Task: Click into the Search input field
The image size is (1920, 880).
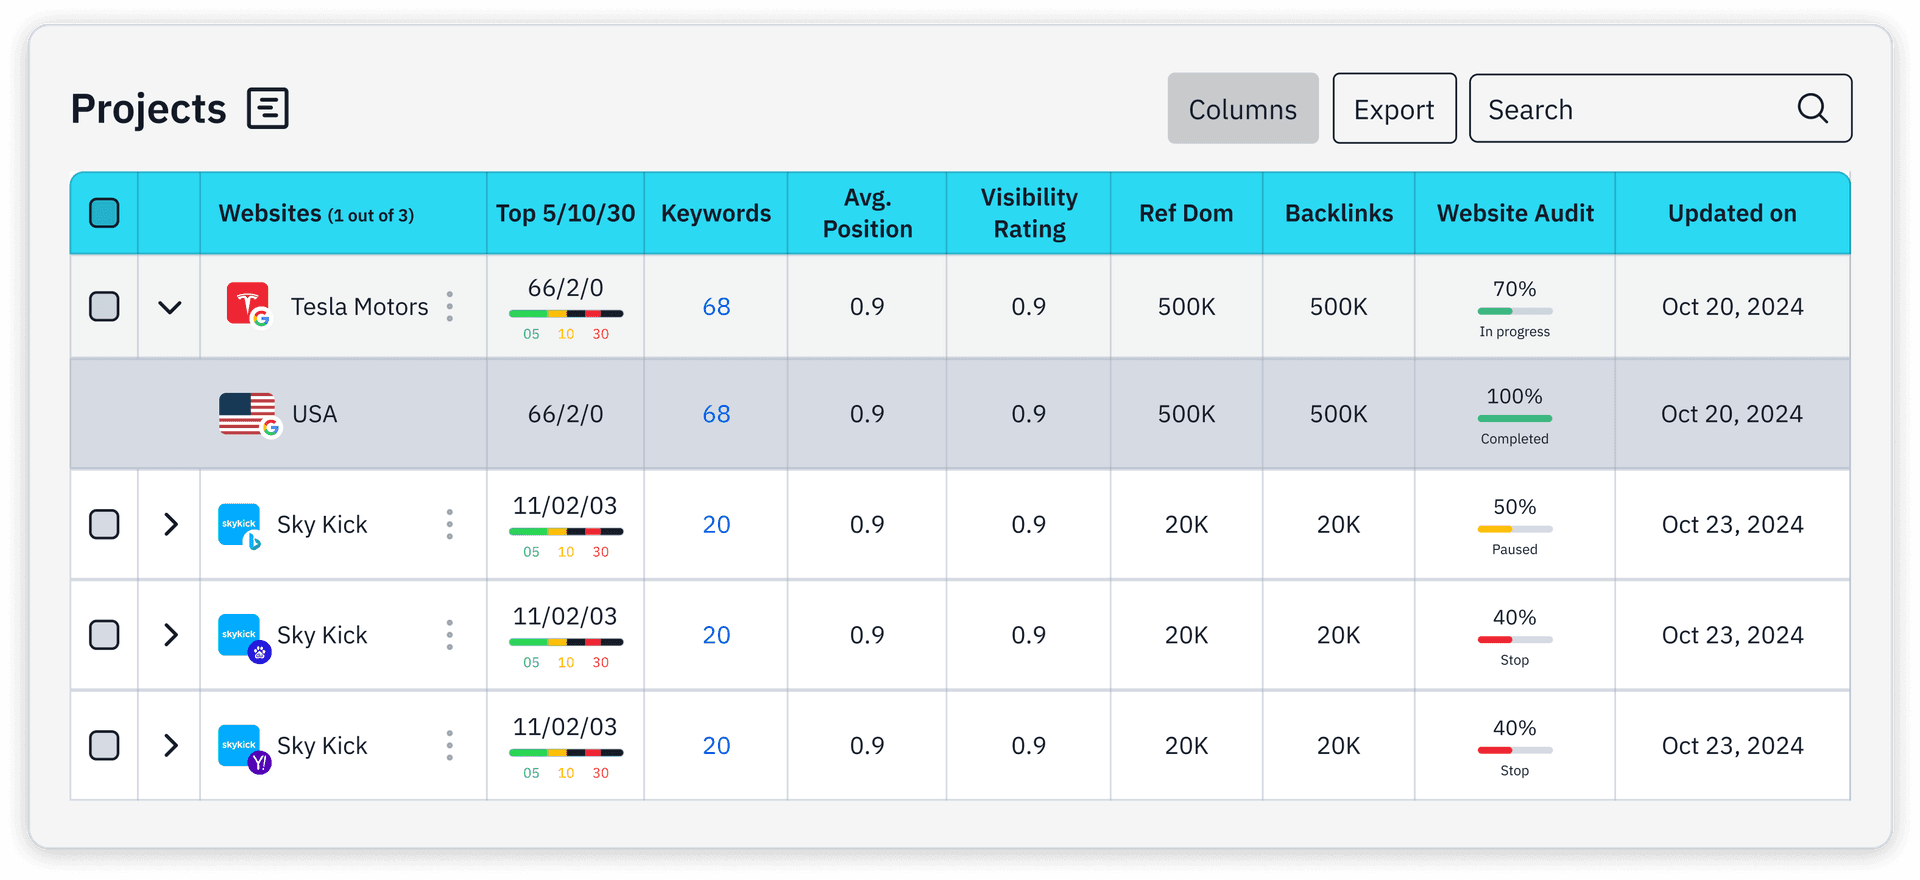Action: click(x=1630, y=109)
